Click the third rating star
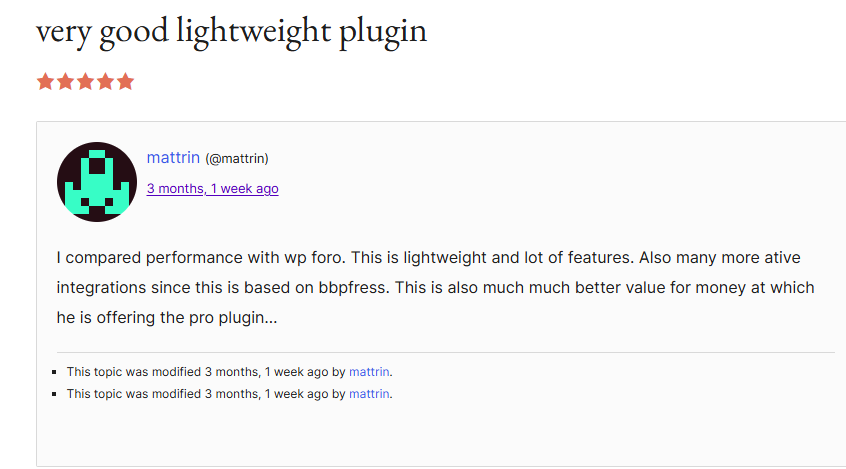 coord(85,82)
